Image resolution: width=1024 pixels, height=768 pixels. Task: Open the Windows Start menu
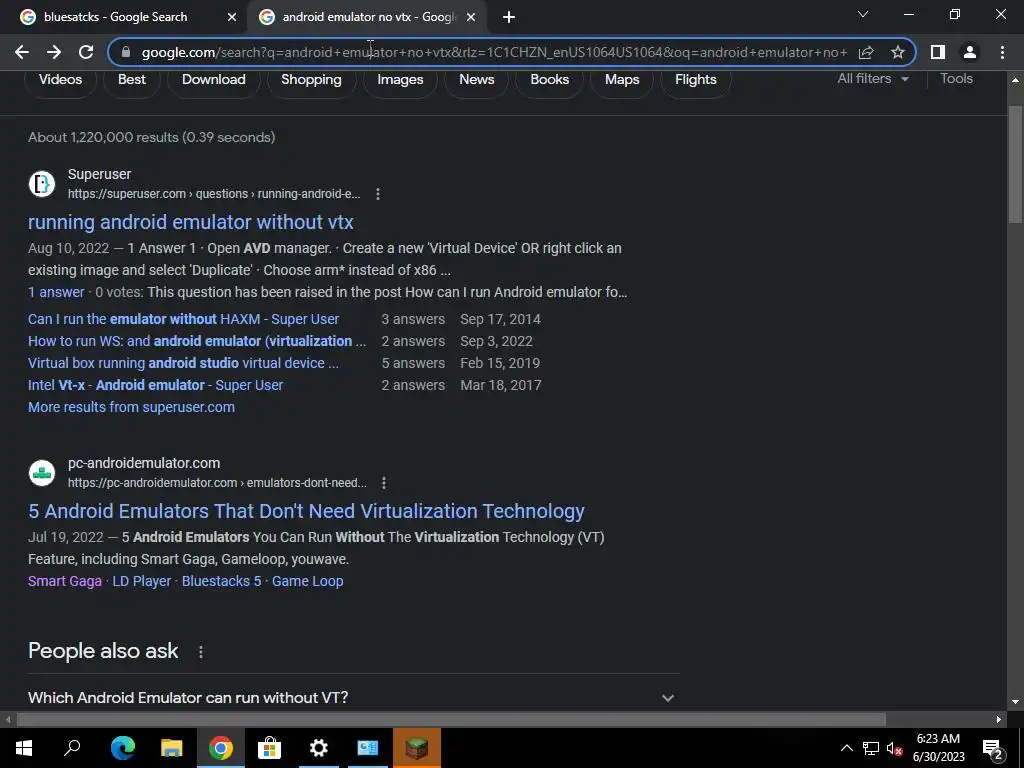coord(24,748)
